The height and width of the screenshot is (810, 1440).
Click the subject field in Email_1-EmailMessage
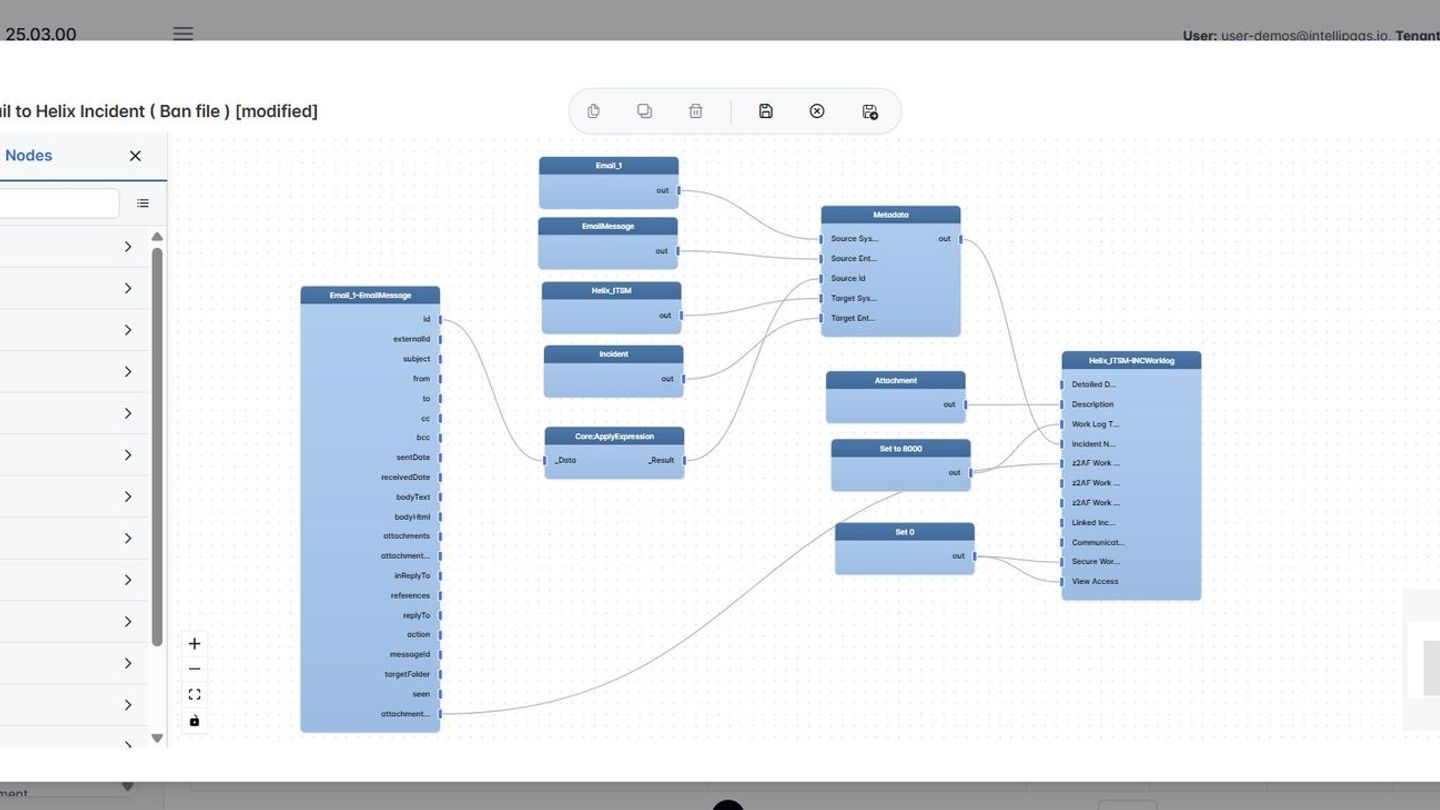click(417, 359)
